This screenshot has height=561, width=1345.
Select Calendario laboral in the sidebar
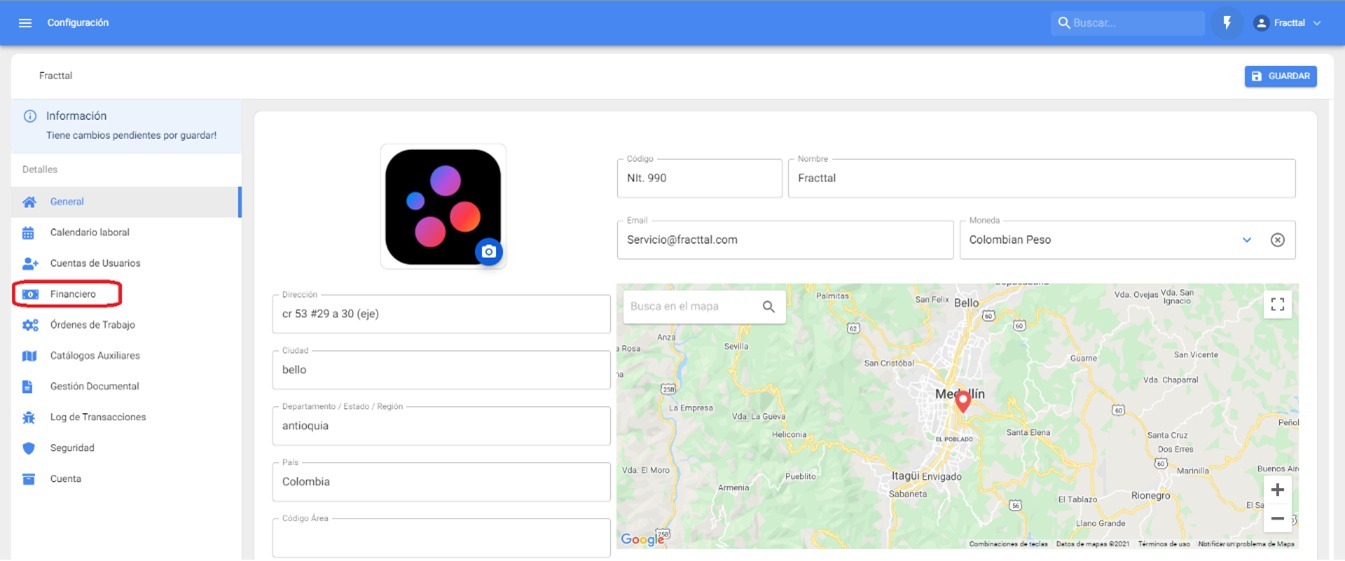click(90, 232)
